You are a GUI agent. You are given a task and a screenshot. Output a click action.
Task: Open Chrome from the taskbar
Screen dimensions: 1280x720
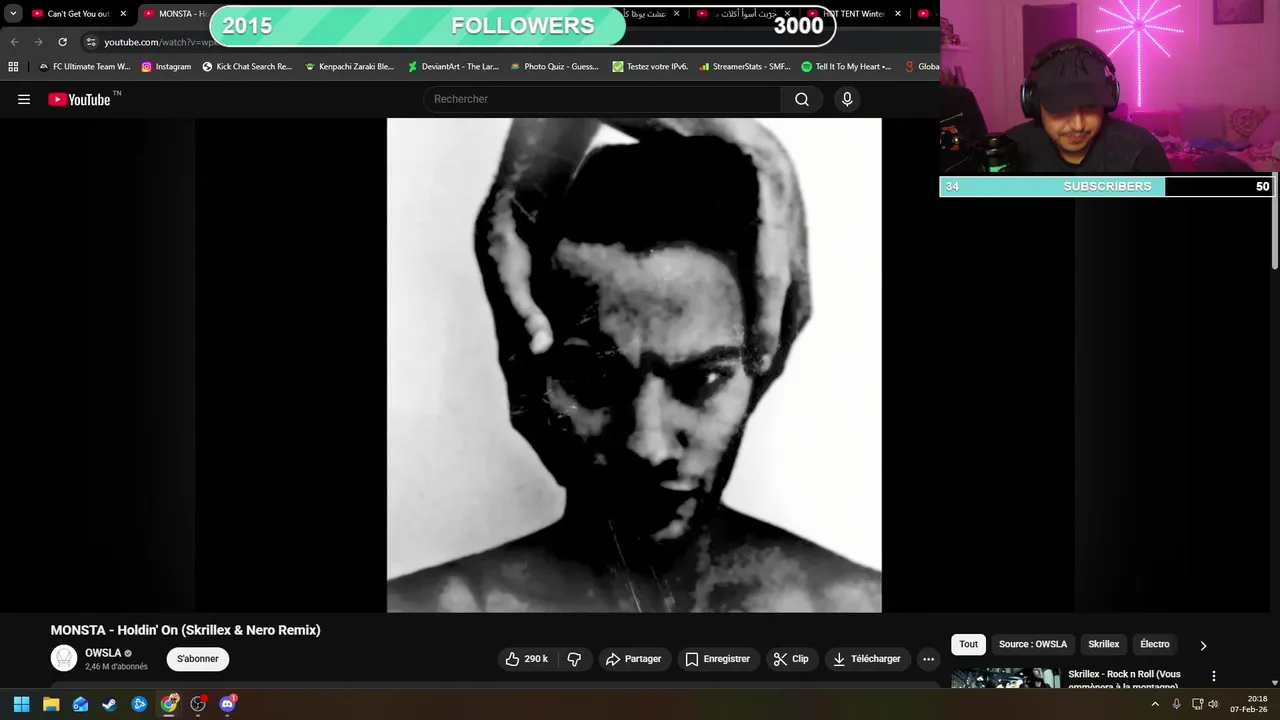[169, 704]
